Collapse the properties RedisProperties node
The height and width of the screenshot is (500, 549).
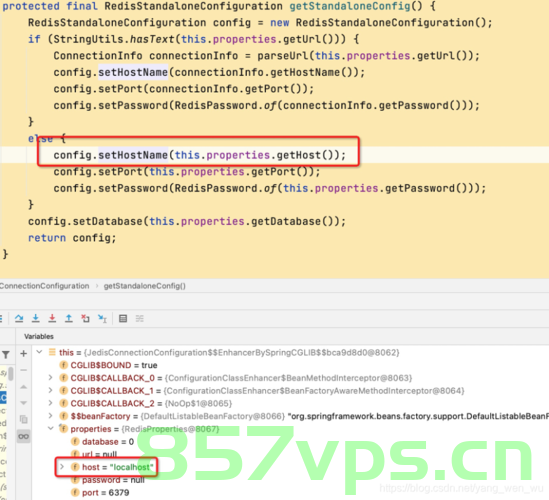(x=51, y=428)
